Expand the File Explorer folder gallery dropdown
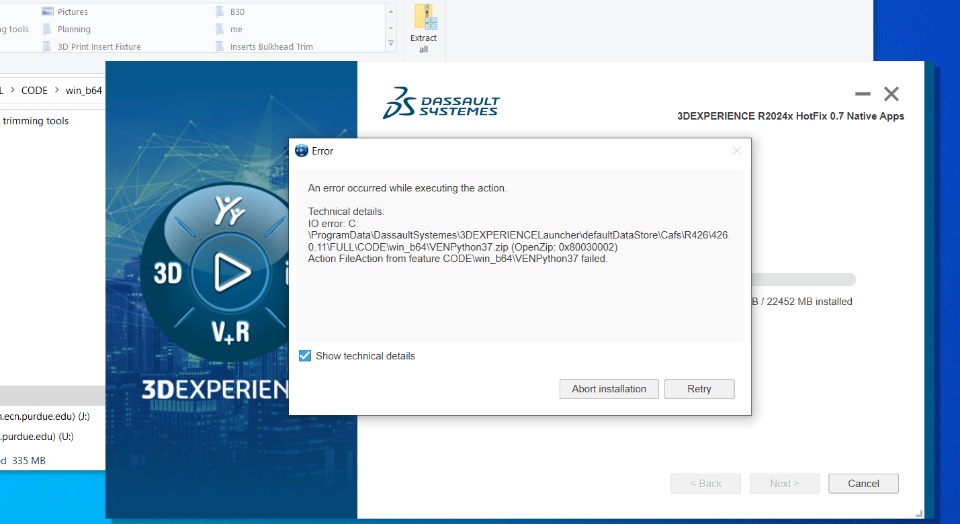The height and width of the screenshot is (524, 960). pos(391,43)
